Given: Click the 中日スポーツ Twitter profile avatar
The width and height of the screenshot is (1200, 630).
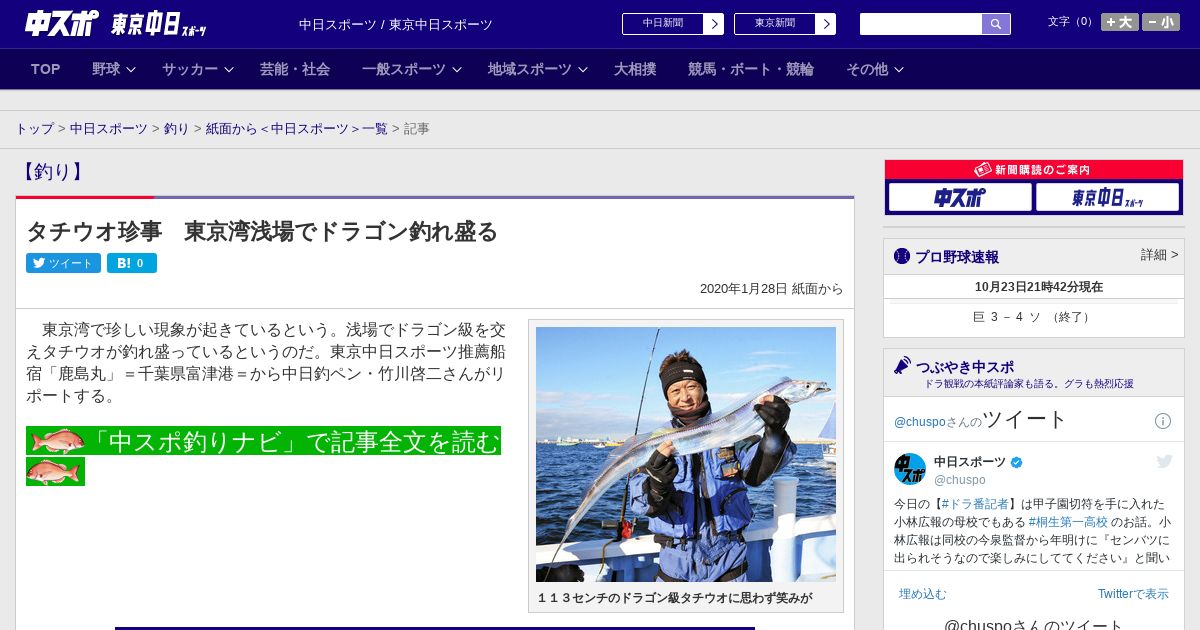Looking at the screenshot, I should click(910, 469).
